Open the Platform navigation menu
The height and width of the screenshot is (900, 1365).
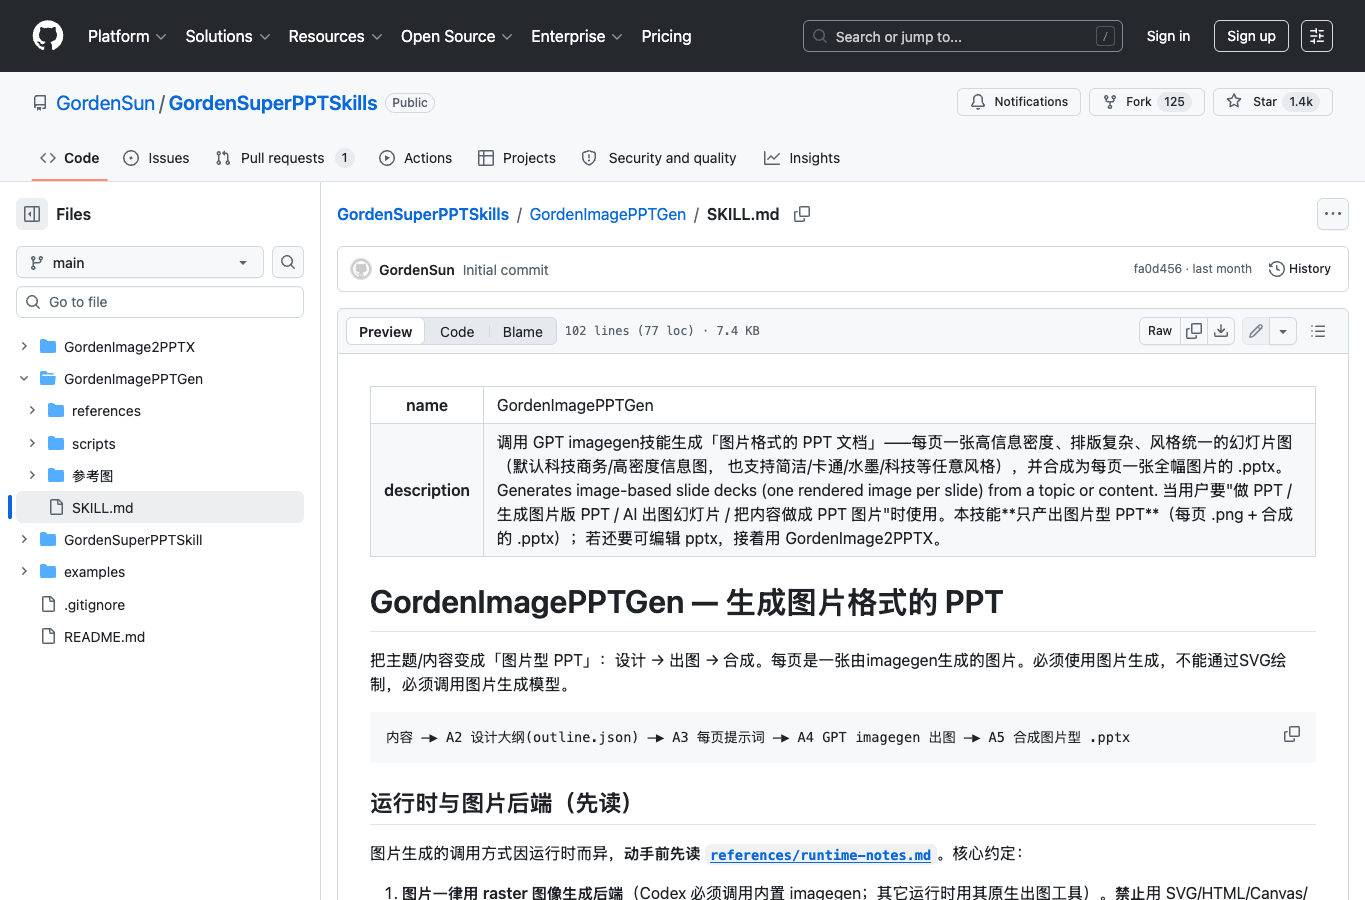127,36
